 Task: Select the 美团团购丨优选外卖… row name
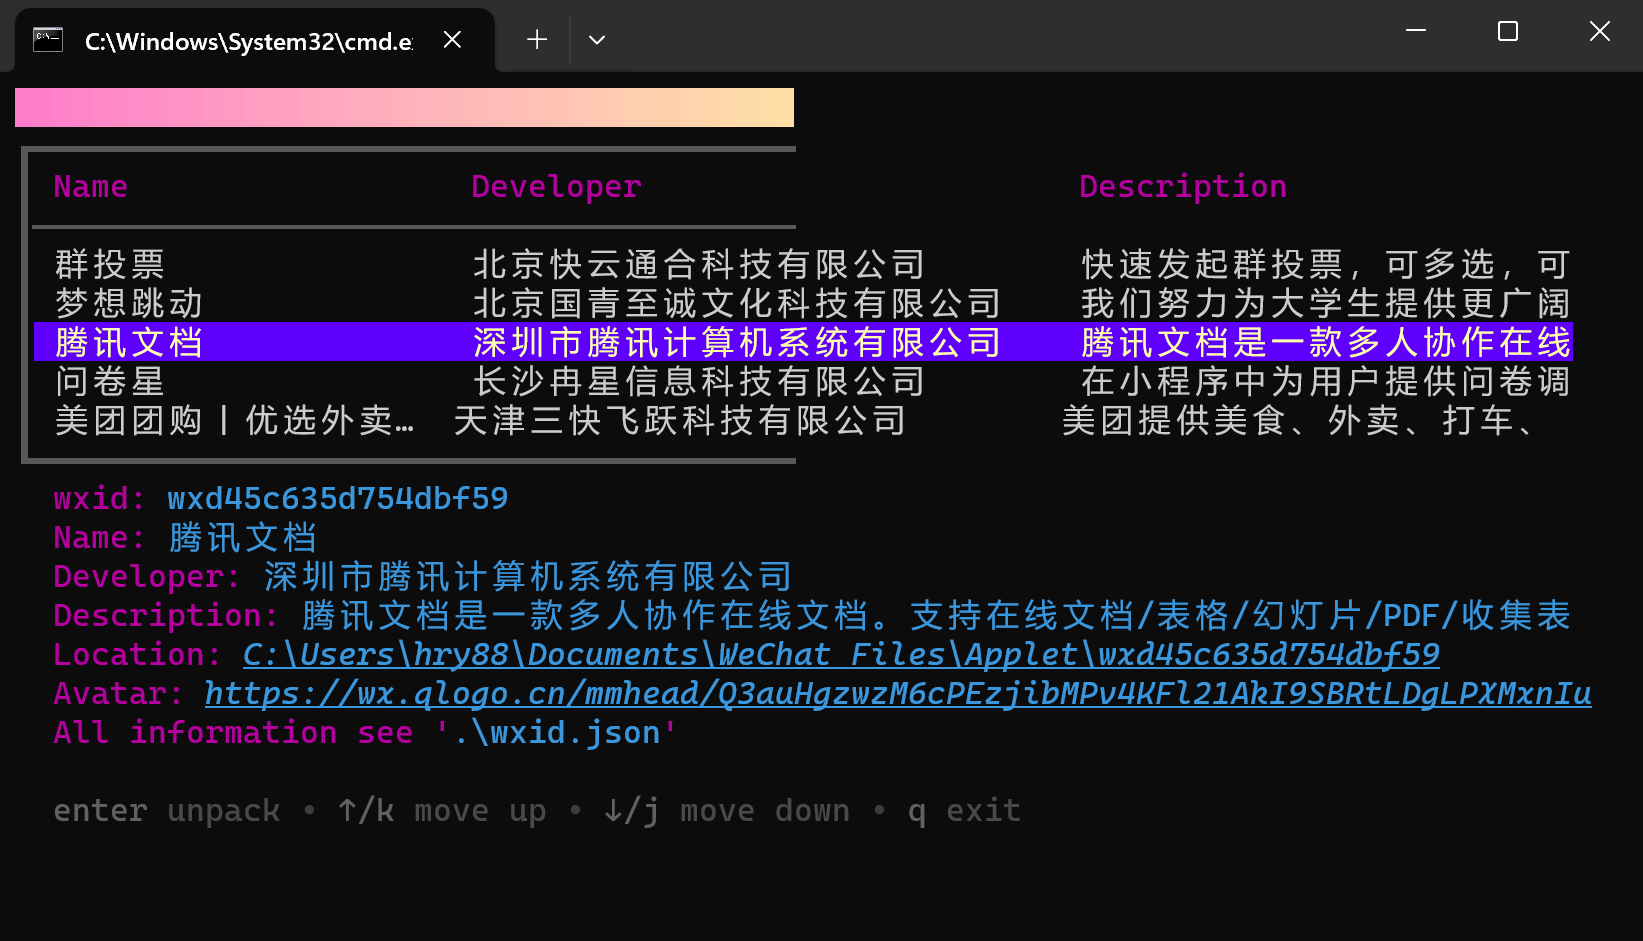[x=235, y=421]
